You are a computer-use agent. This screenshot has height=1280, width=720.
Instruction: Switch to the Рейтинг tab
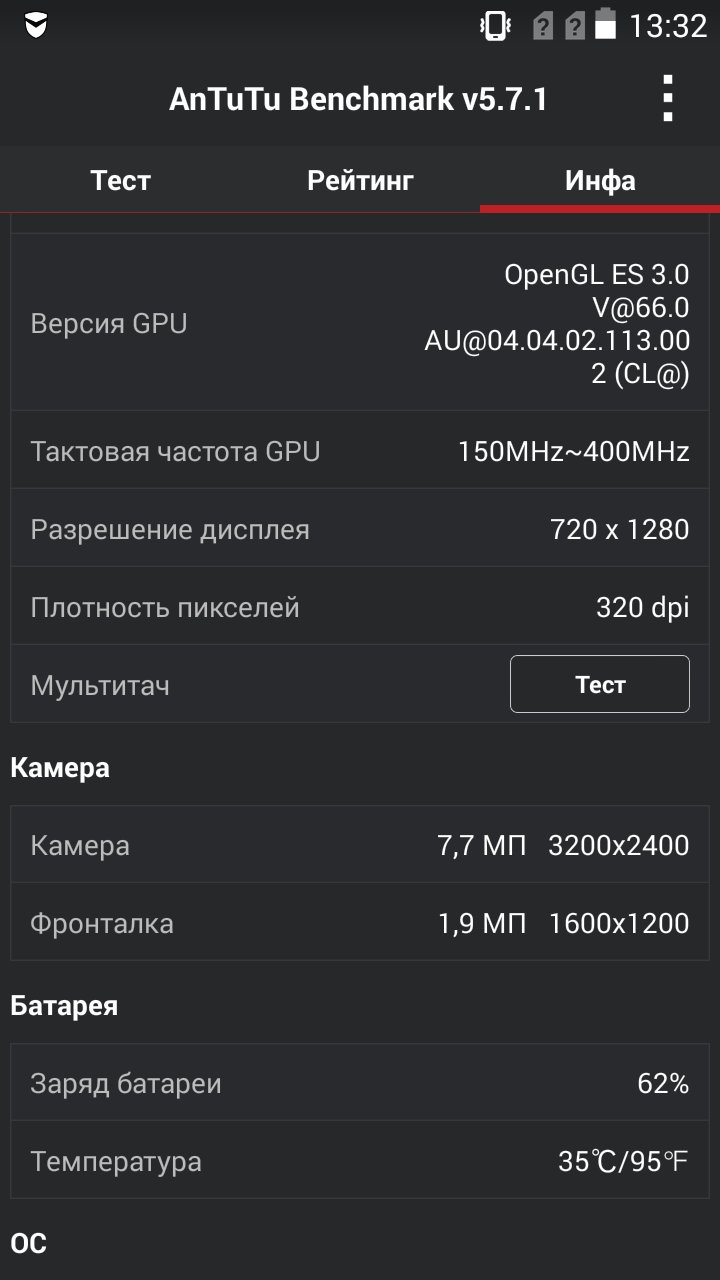point(360,180)
